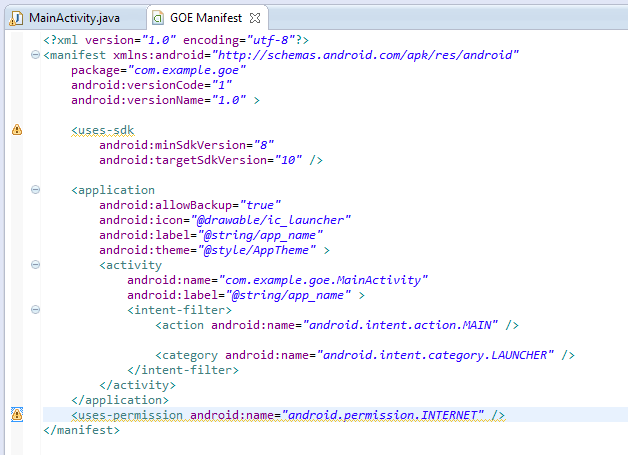
Task: Click the action android.intent.action.MAIN line
Action: coord(337,325)
